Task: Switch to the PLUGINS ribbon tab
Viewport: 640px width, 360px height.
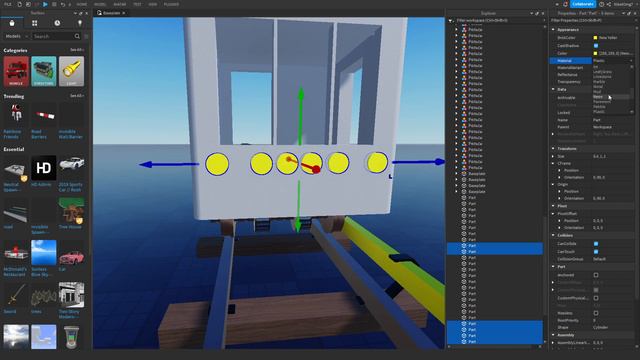Action: (x=171, y=4)
